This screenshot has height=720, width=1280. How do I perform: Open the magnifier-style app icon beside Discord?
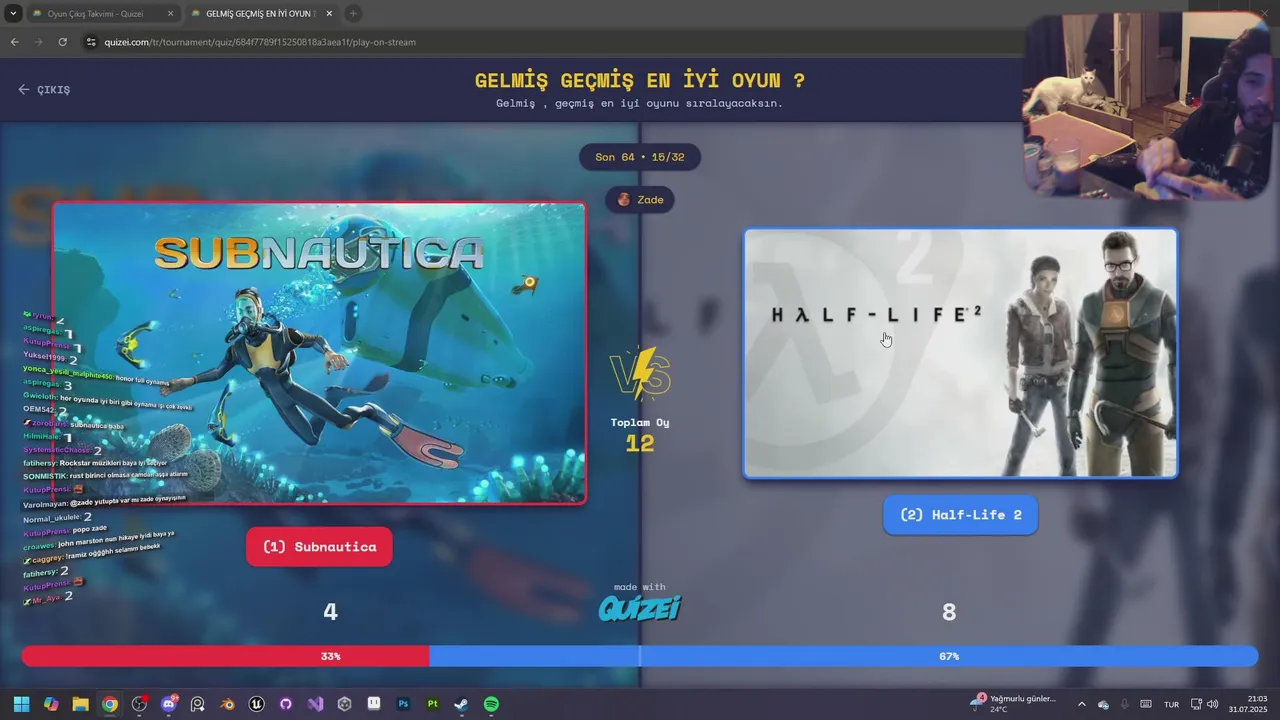[x=198, y=704]
